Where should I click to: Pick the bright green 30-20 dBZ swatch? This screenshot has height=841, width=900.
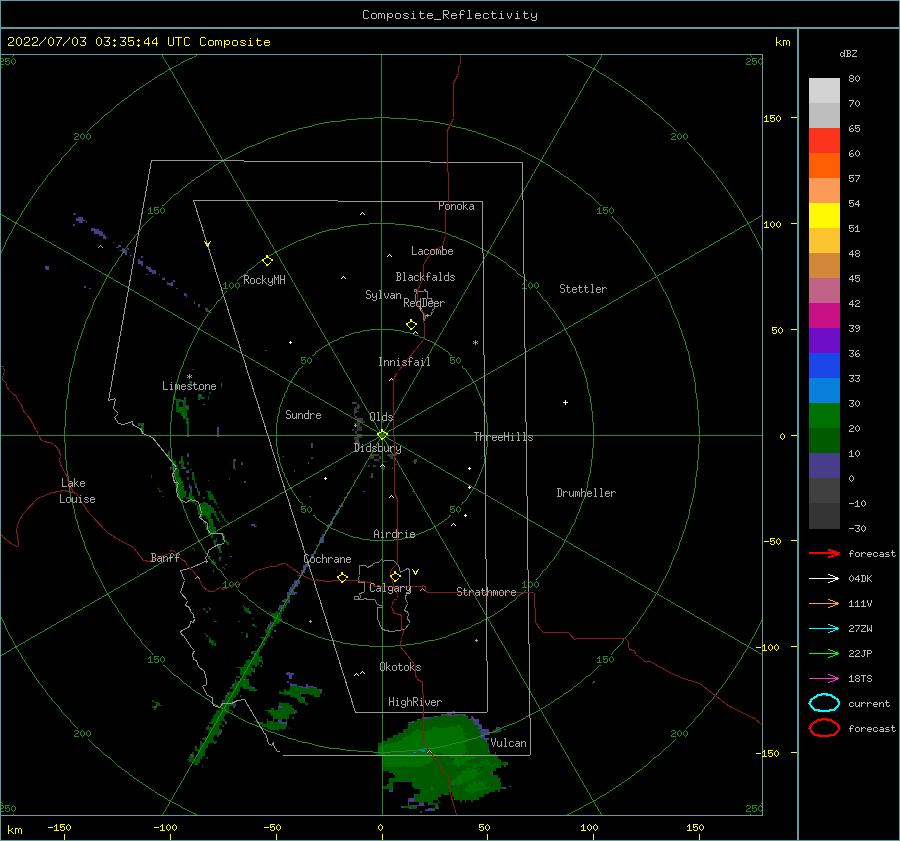[824, 416]
